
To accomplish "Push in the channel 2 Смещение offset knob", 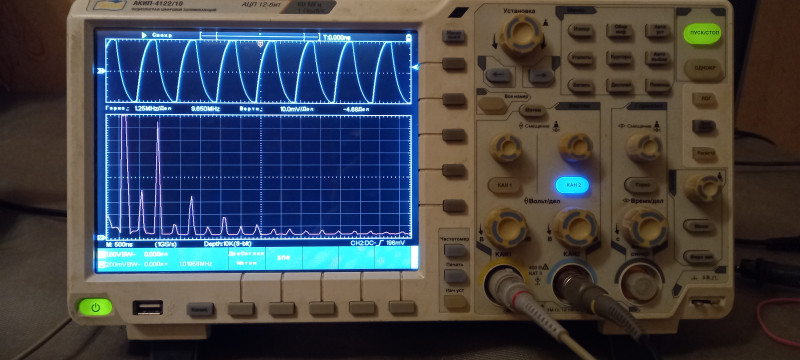I will pos(576,147).
